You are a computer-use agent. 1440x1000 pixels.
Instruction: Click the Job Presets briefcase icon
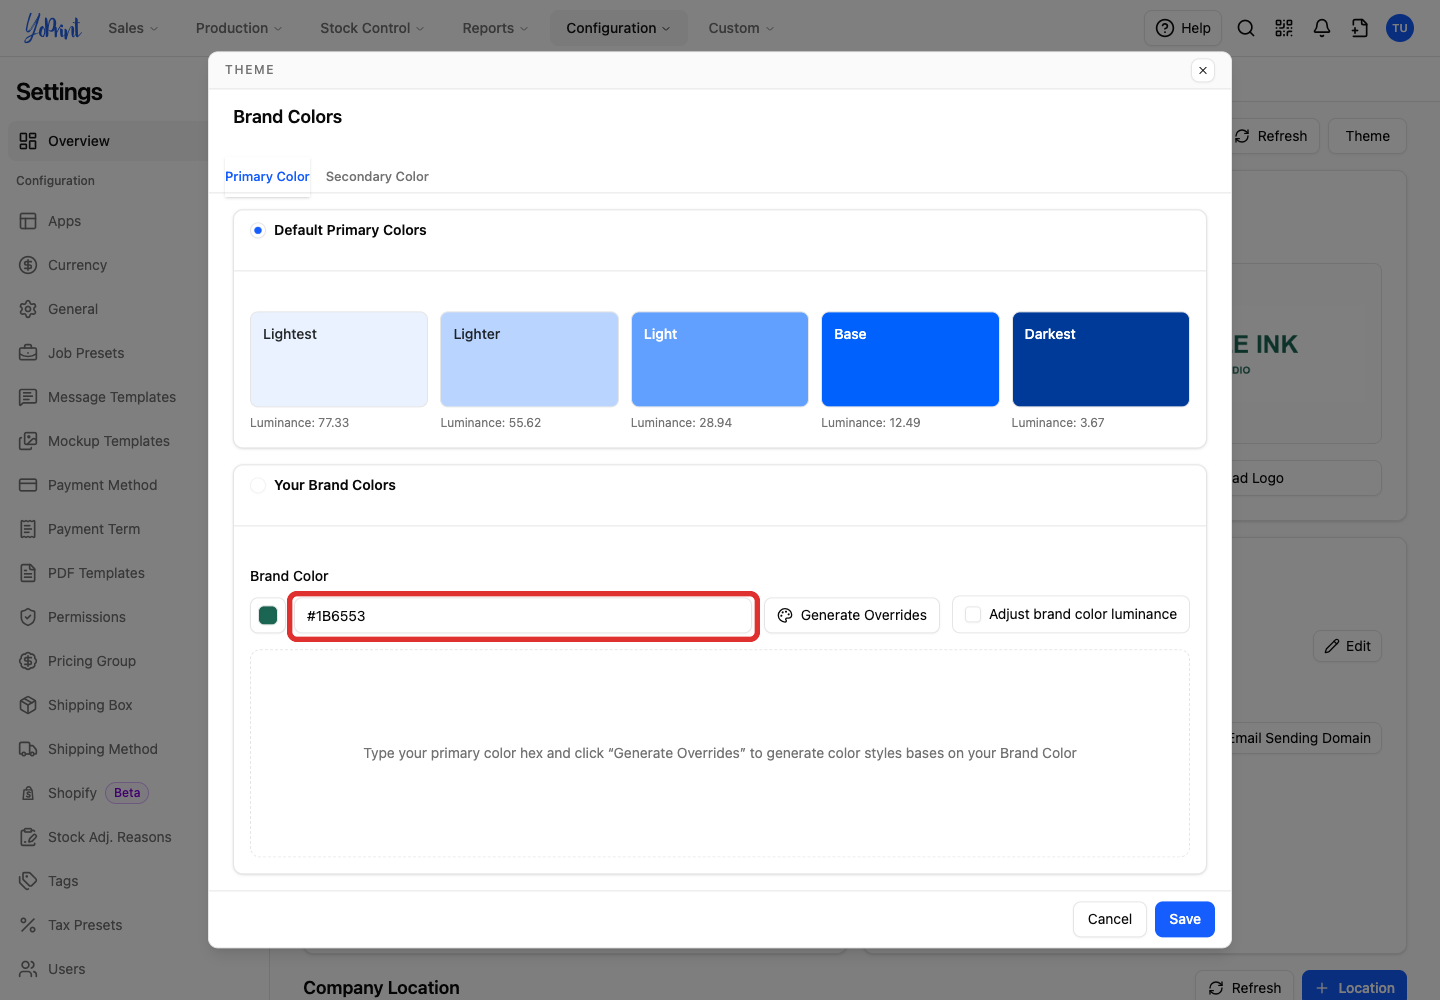point(28,353)
